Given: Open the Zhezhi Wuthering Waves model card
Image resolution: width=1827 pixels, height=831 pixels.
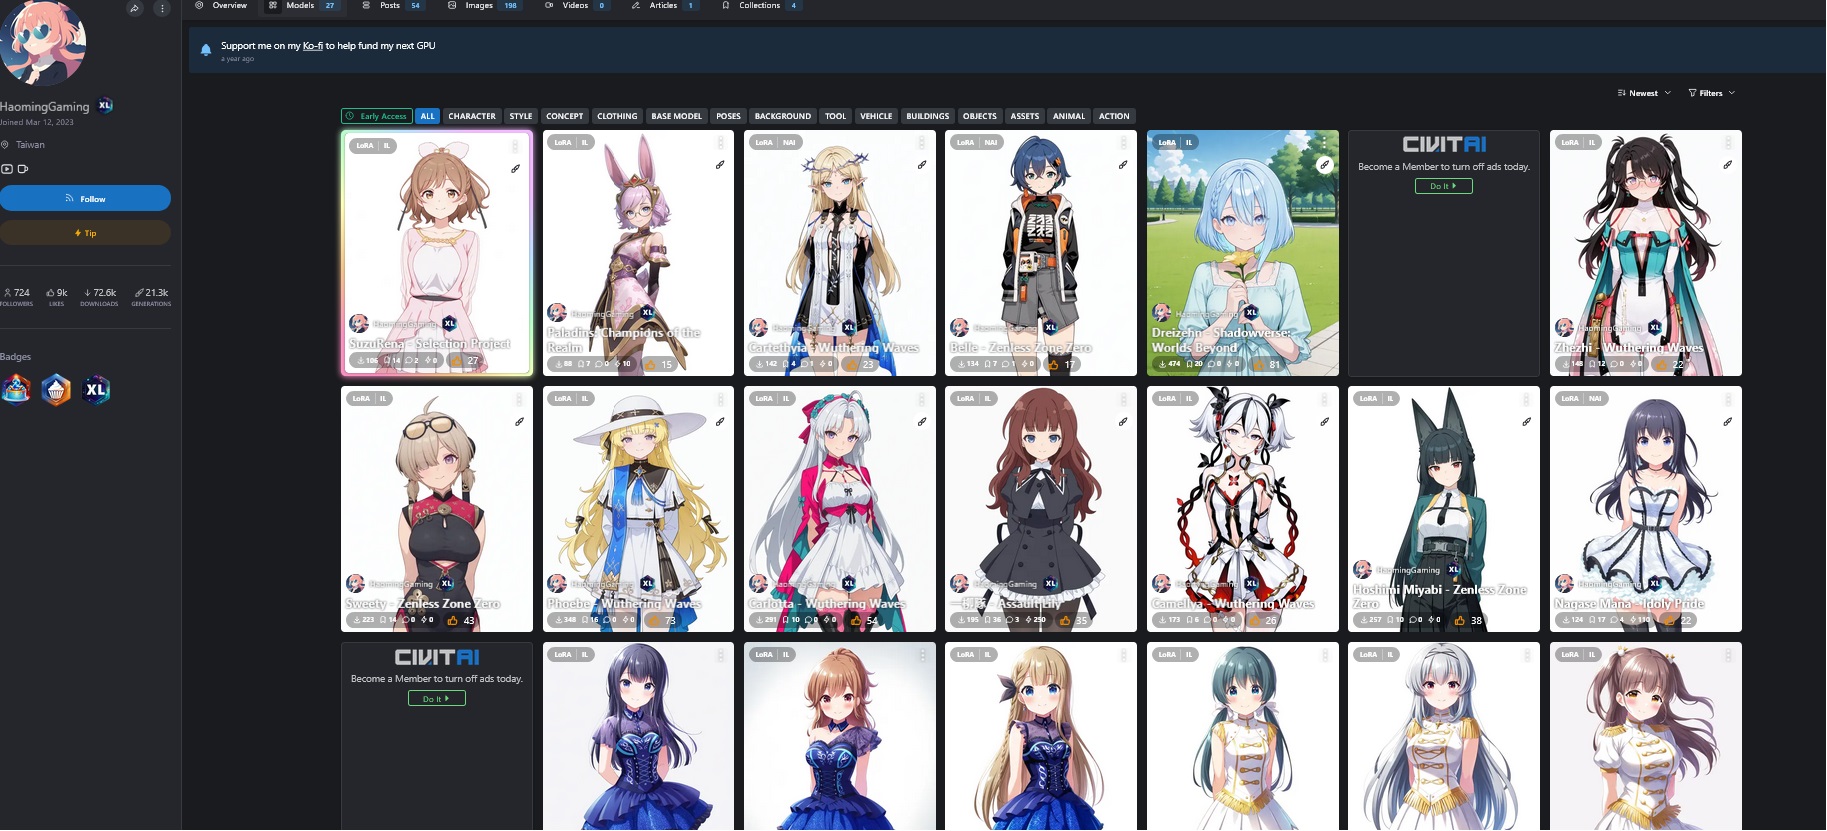Looking at the screenshot, I should [x=1645, y=253].
